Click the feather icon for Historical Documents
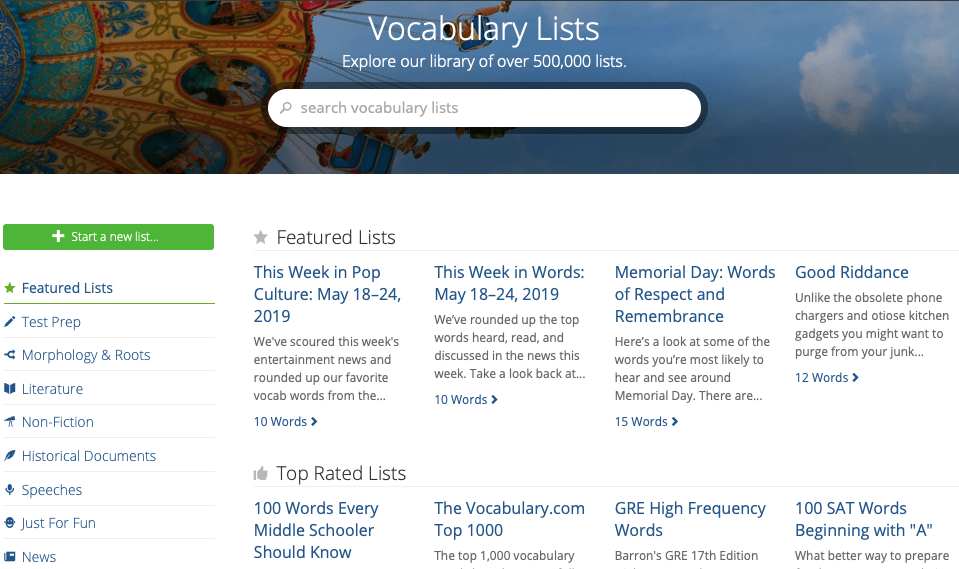The height and width of the screenshot is (569, 959). point(10,456)
